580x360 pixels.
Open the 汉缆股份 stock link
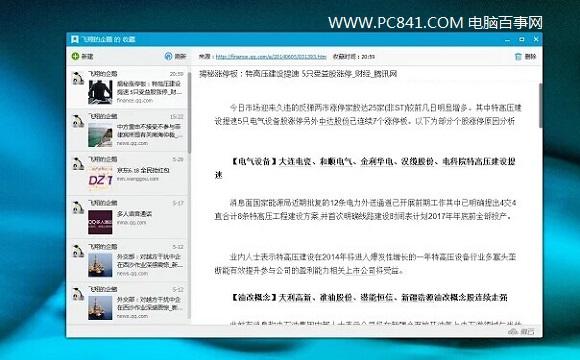[418, 162]
